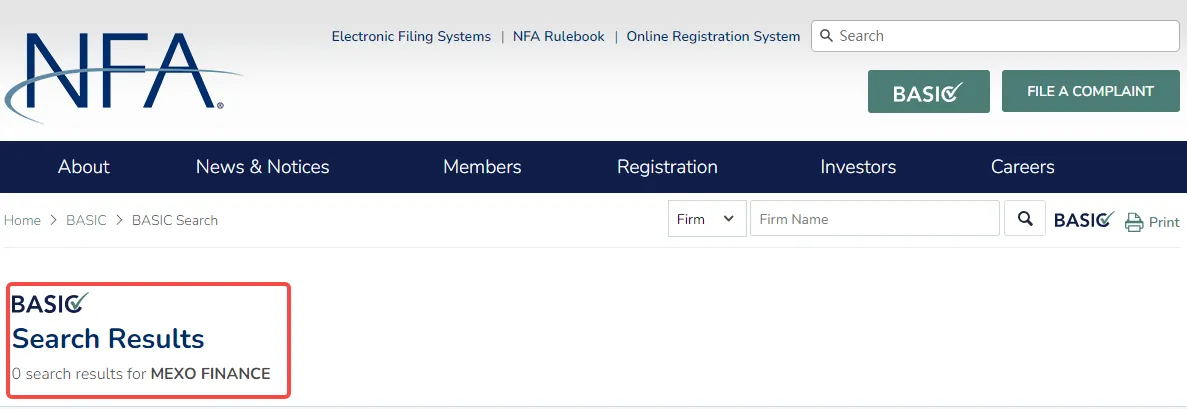Open the Members menu
This screenshot has height=409, width=1187.
482,167
